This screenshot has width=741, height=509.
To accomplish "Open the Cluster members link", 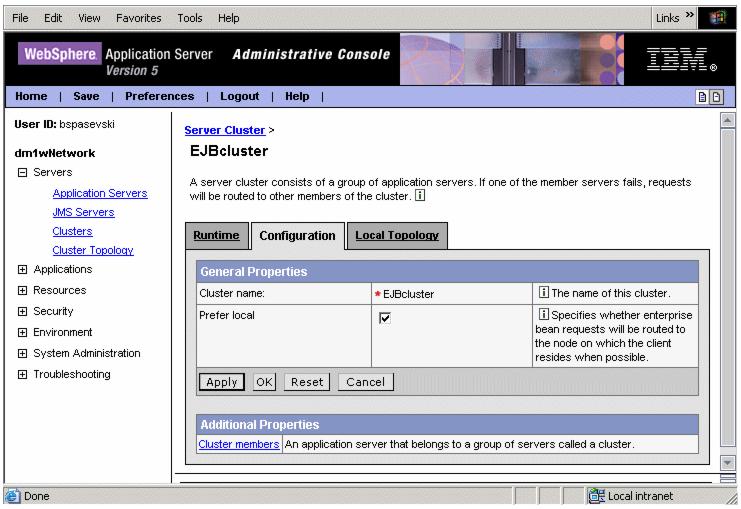I will click(x=239, y=444).
